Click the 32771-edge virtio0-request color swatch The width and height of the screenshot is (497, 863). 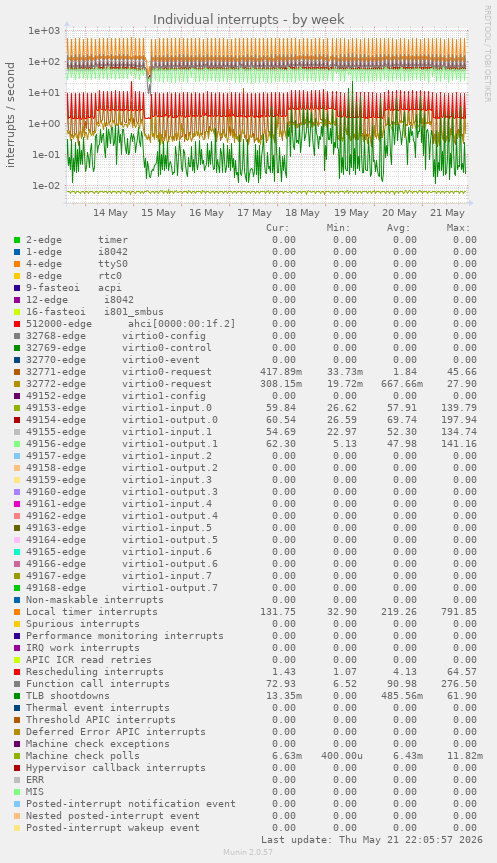pyautogui.click(x=17, y=372)
